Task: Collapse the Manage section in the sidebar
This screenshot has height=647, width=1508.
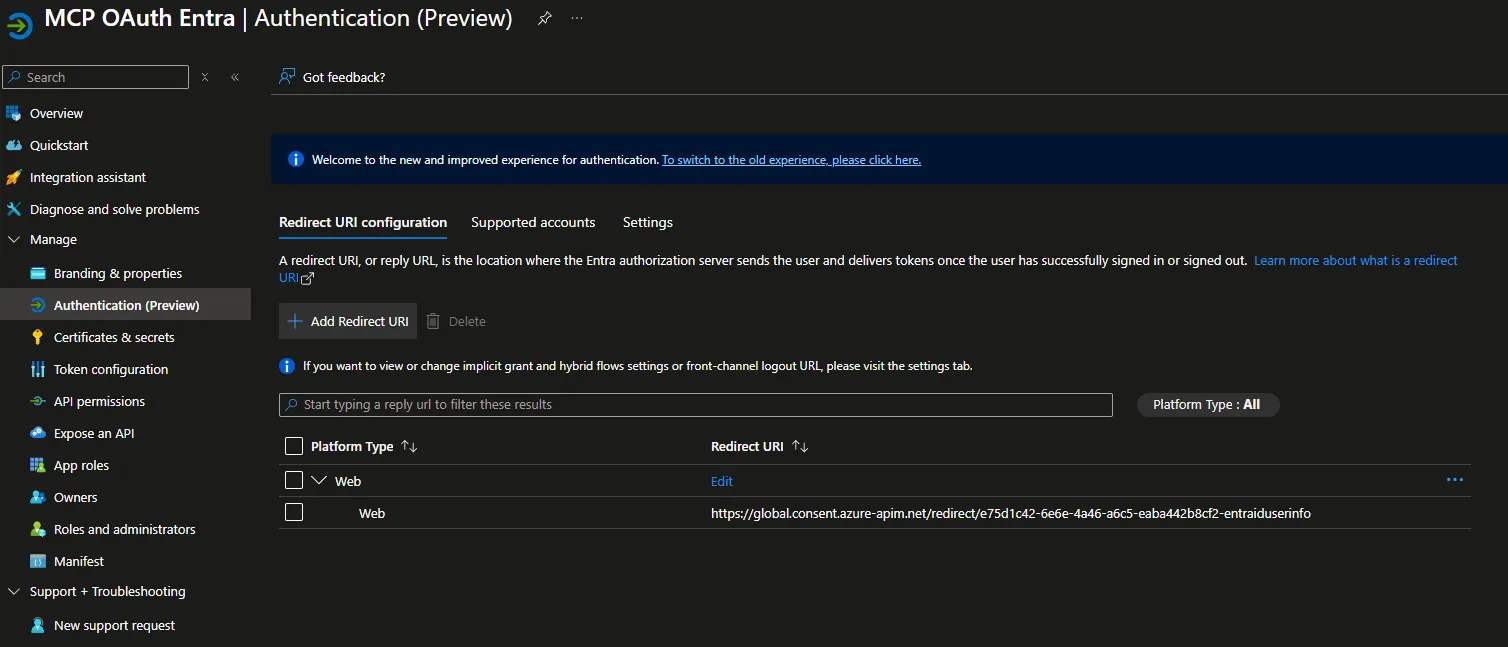Action: click(14, 240)
